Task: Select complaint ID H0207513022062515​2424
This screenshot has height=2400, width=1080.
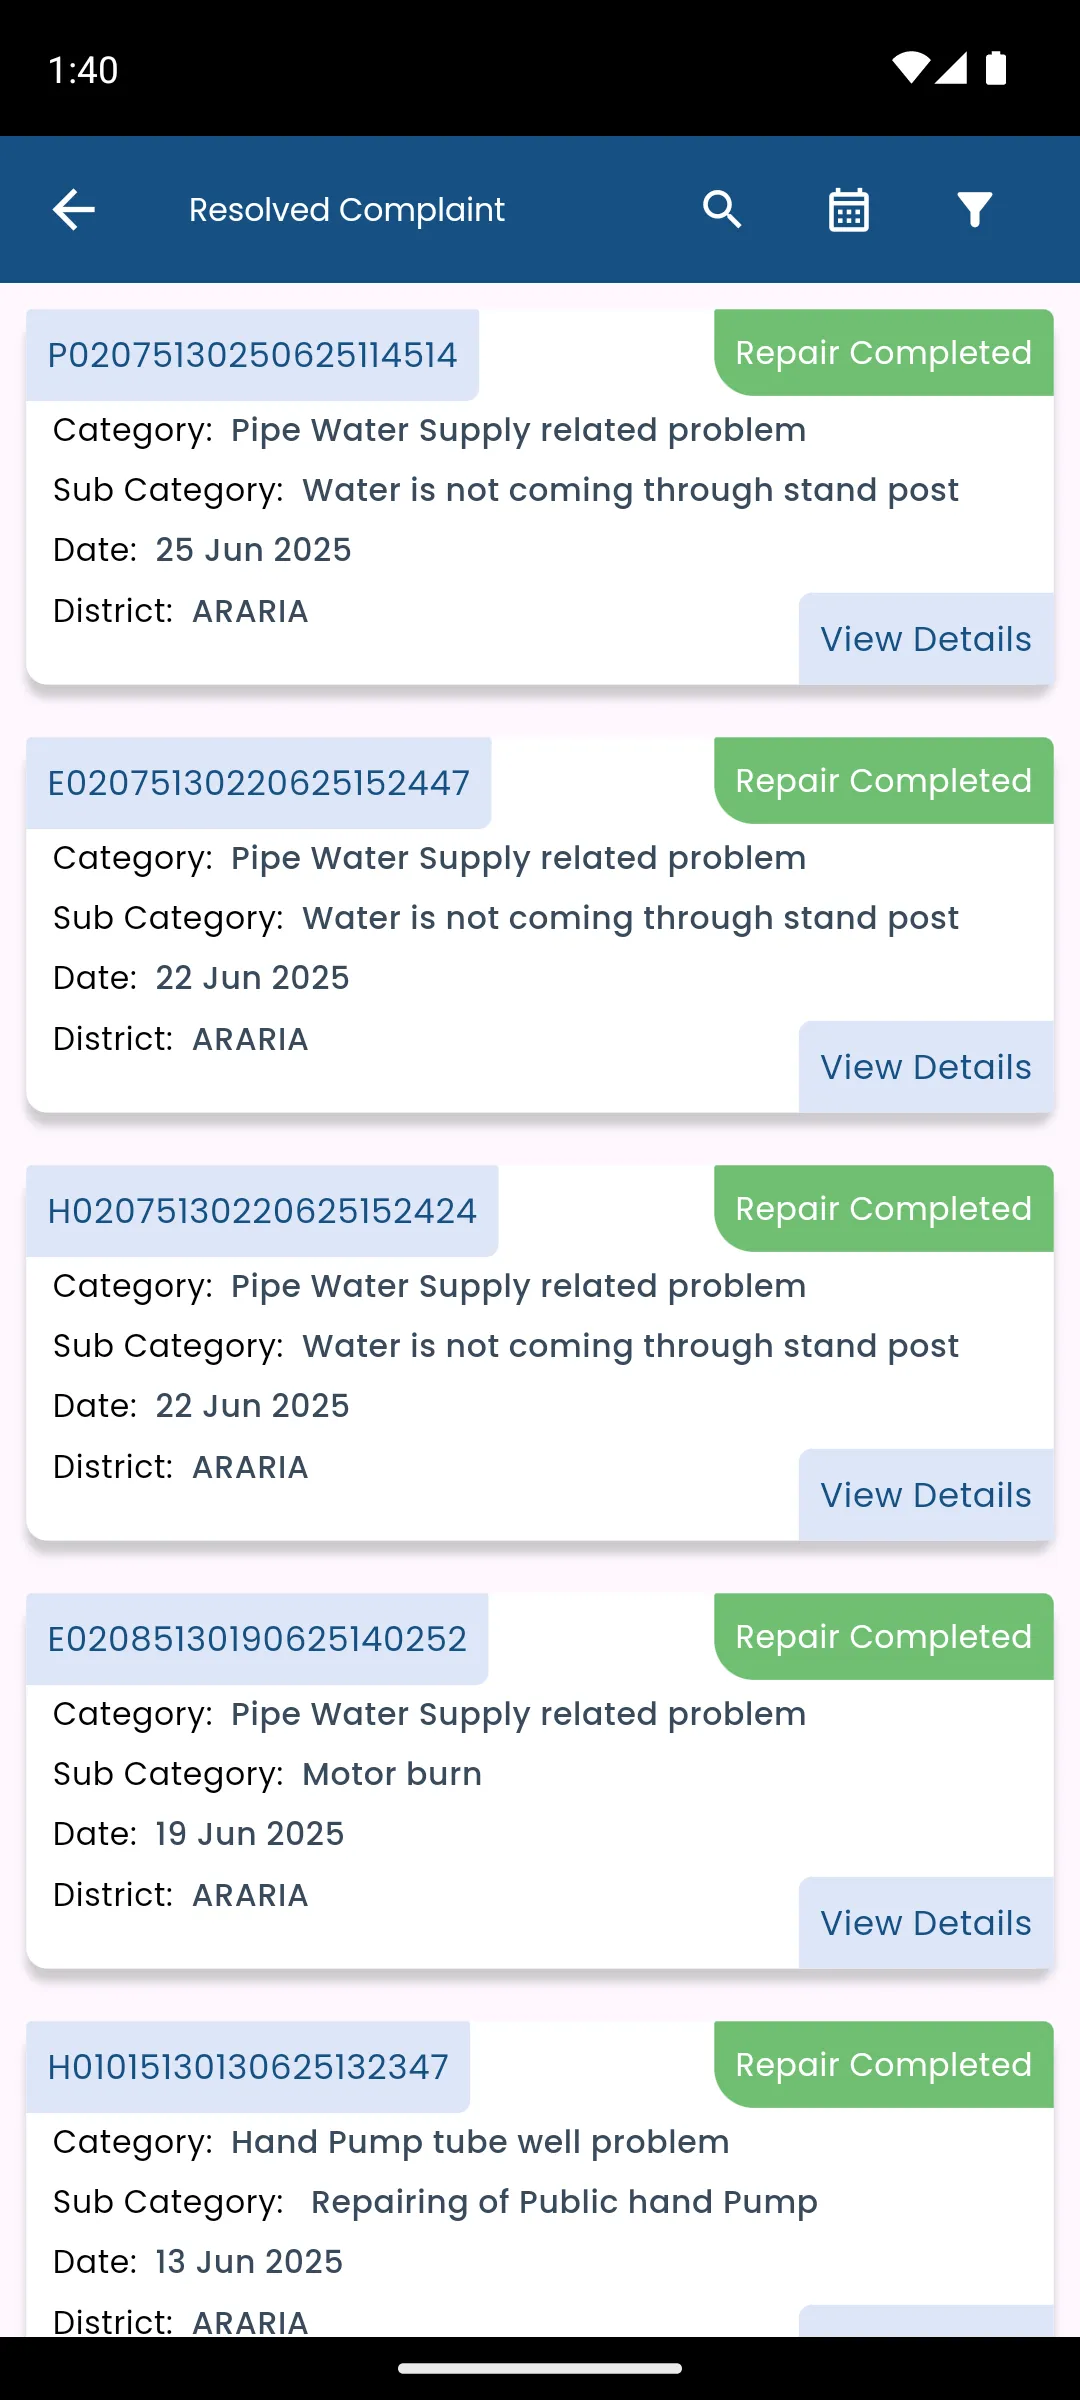Action: coord(262,1211)
